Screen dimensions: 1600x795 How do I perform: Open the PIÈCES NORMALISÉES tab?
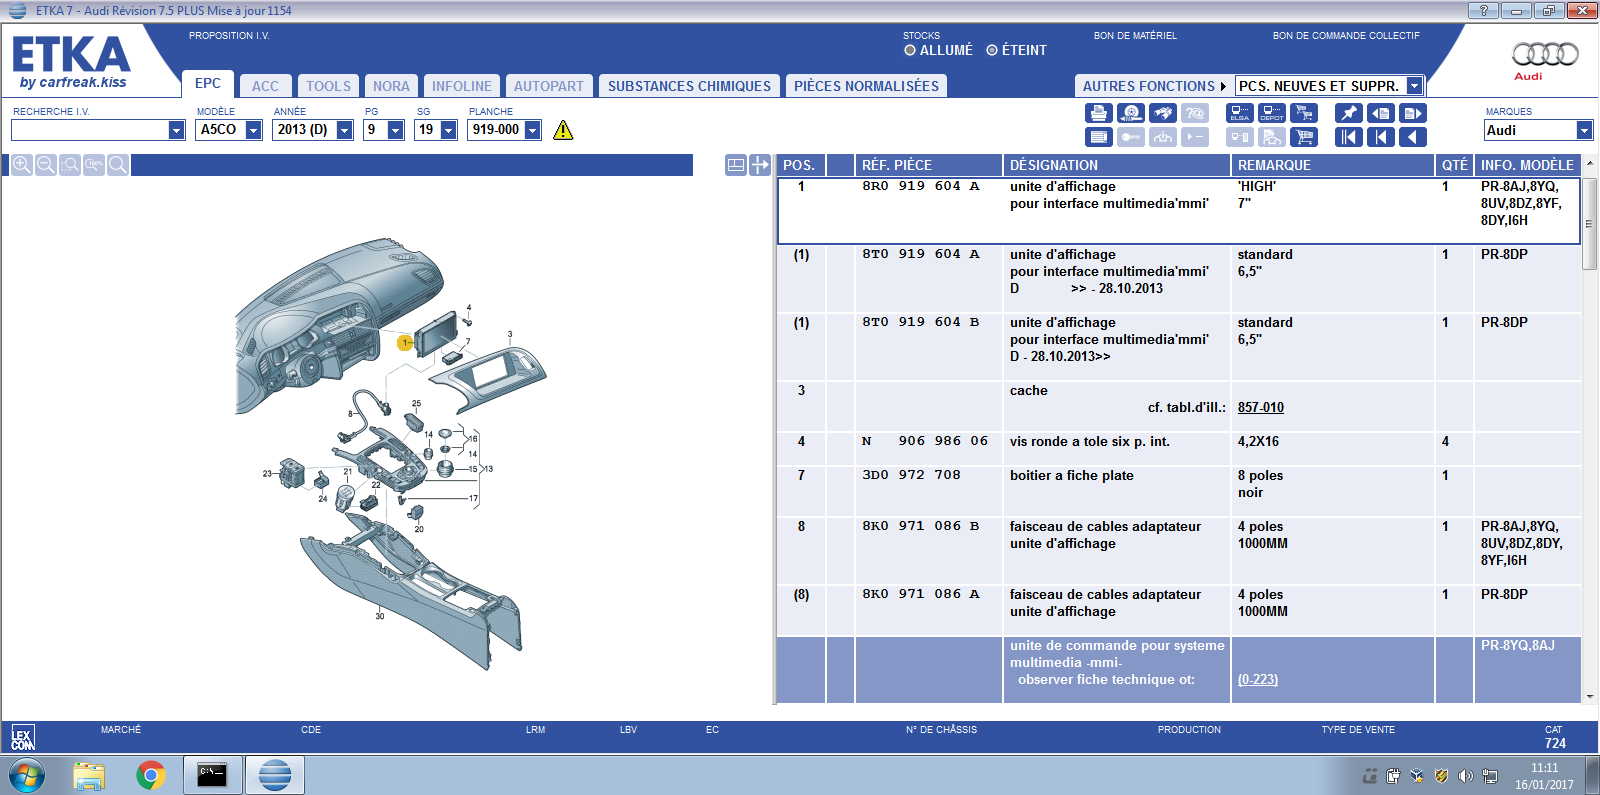pos(866,86)
